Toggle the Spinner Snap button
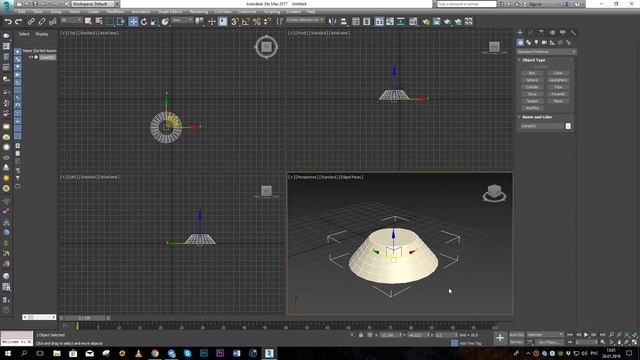 point(267,21)
